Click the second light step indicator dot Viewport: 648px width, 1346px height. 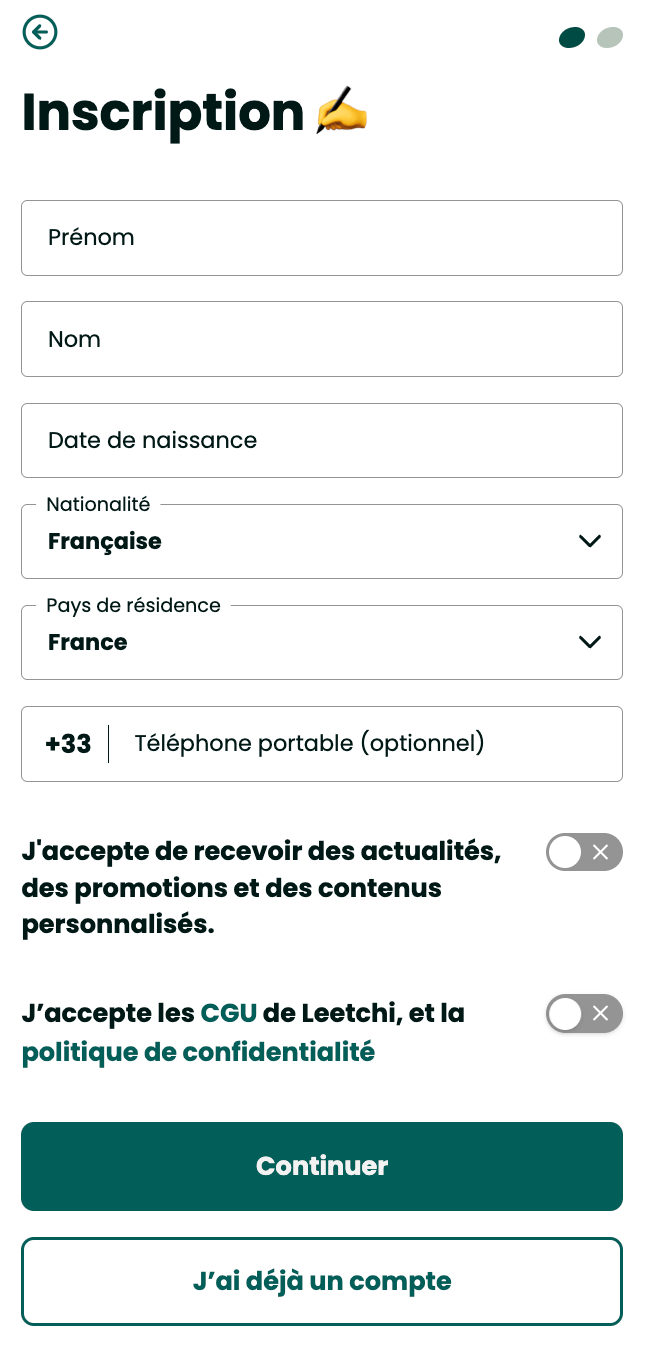609,38
